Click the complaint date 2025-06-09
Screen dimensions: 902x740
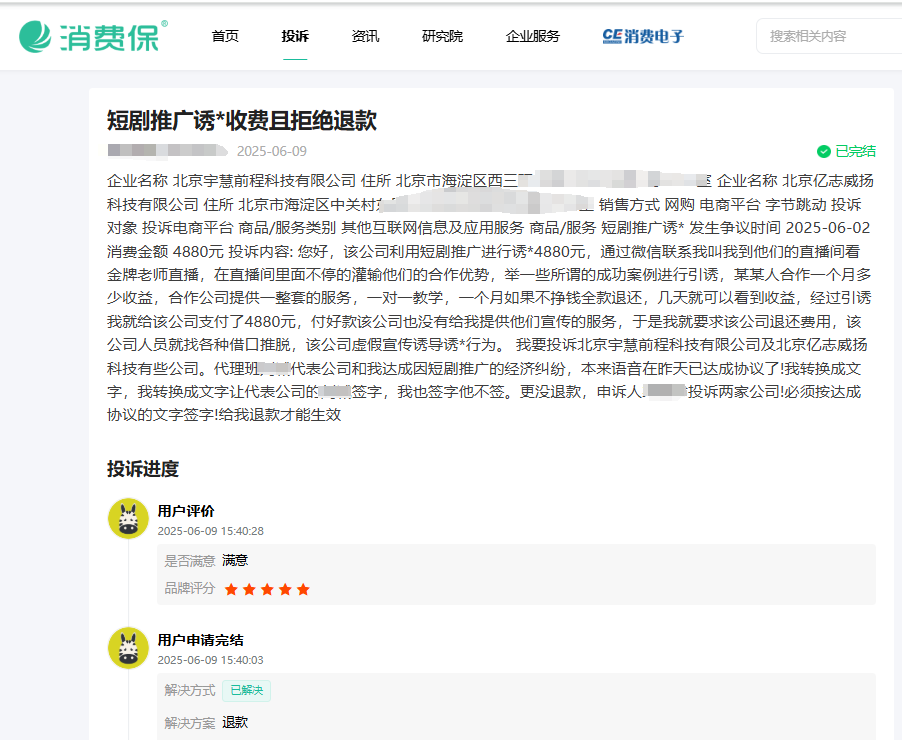click(272, 151)
